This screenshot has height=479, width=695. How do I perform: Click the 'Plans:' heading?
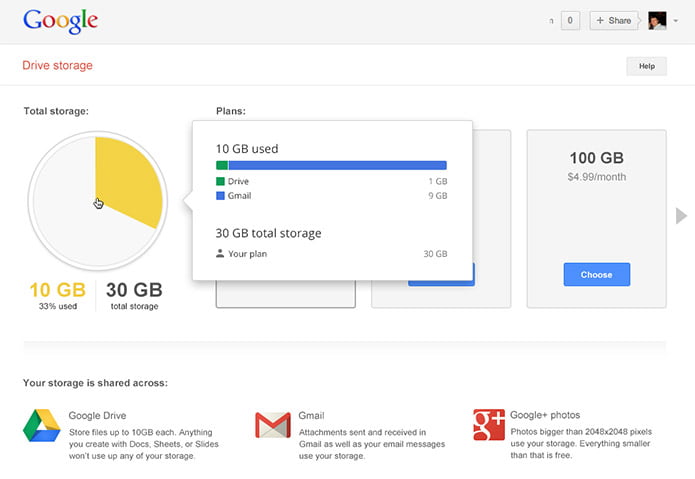tap(231, 111)
